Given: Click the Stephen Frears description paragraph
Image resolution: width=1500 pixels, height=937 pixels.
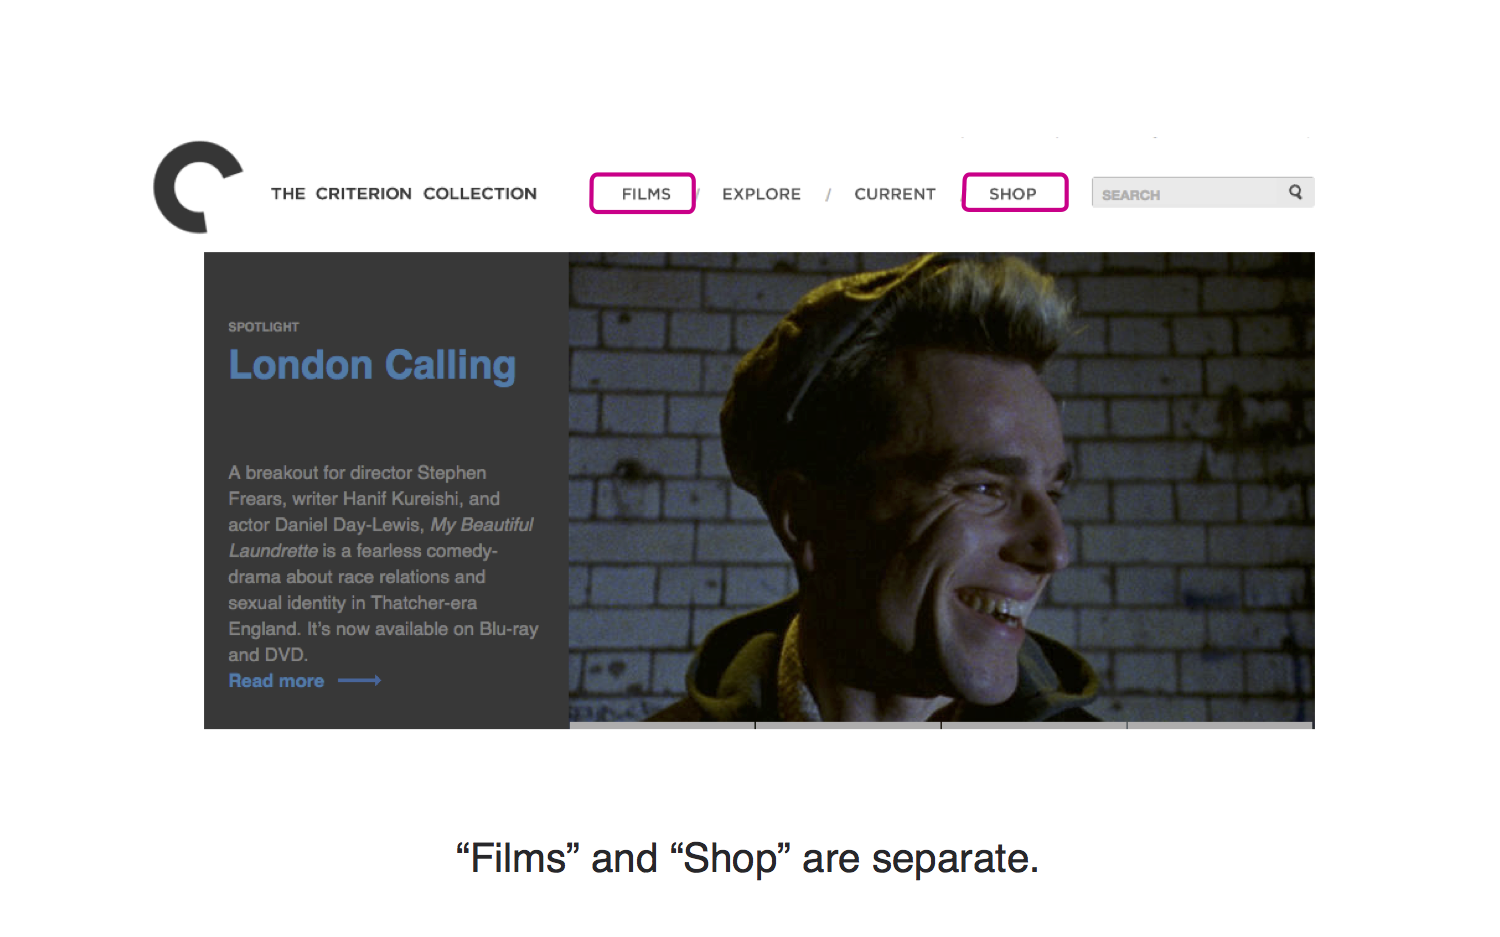Looking at the screenshot, I should [x=383, y=564].
